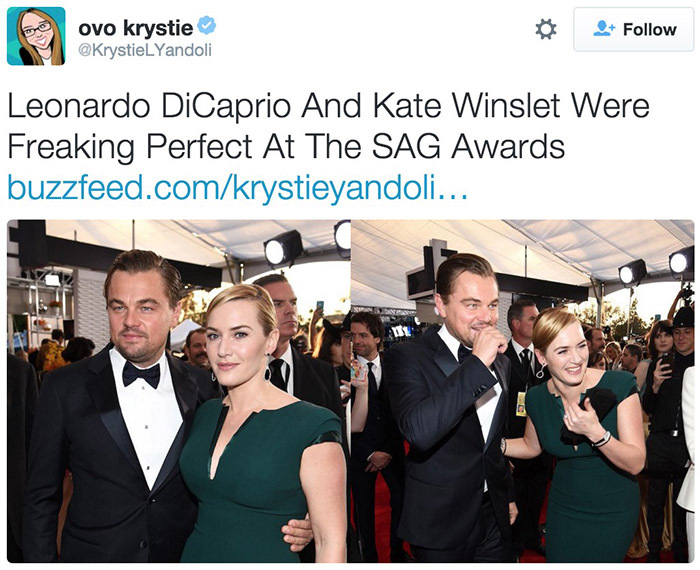Screen dimensions: 700x570
Task: Click the black bow tie in left photo
Action: [x=141, y=374]
